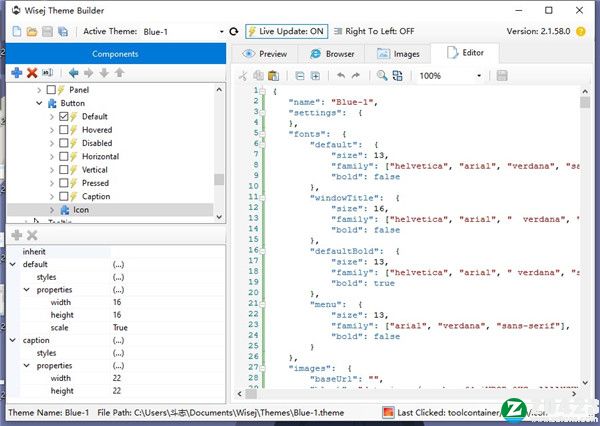The image size is (600, 426).
Task: Open the Active Theme dropdown
Action: coord(222,32)
